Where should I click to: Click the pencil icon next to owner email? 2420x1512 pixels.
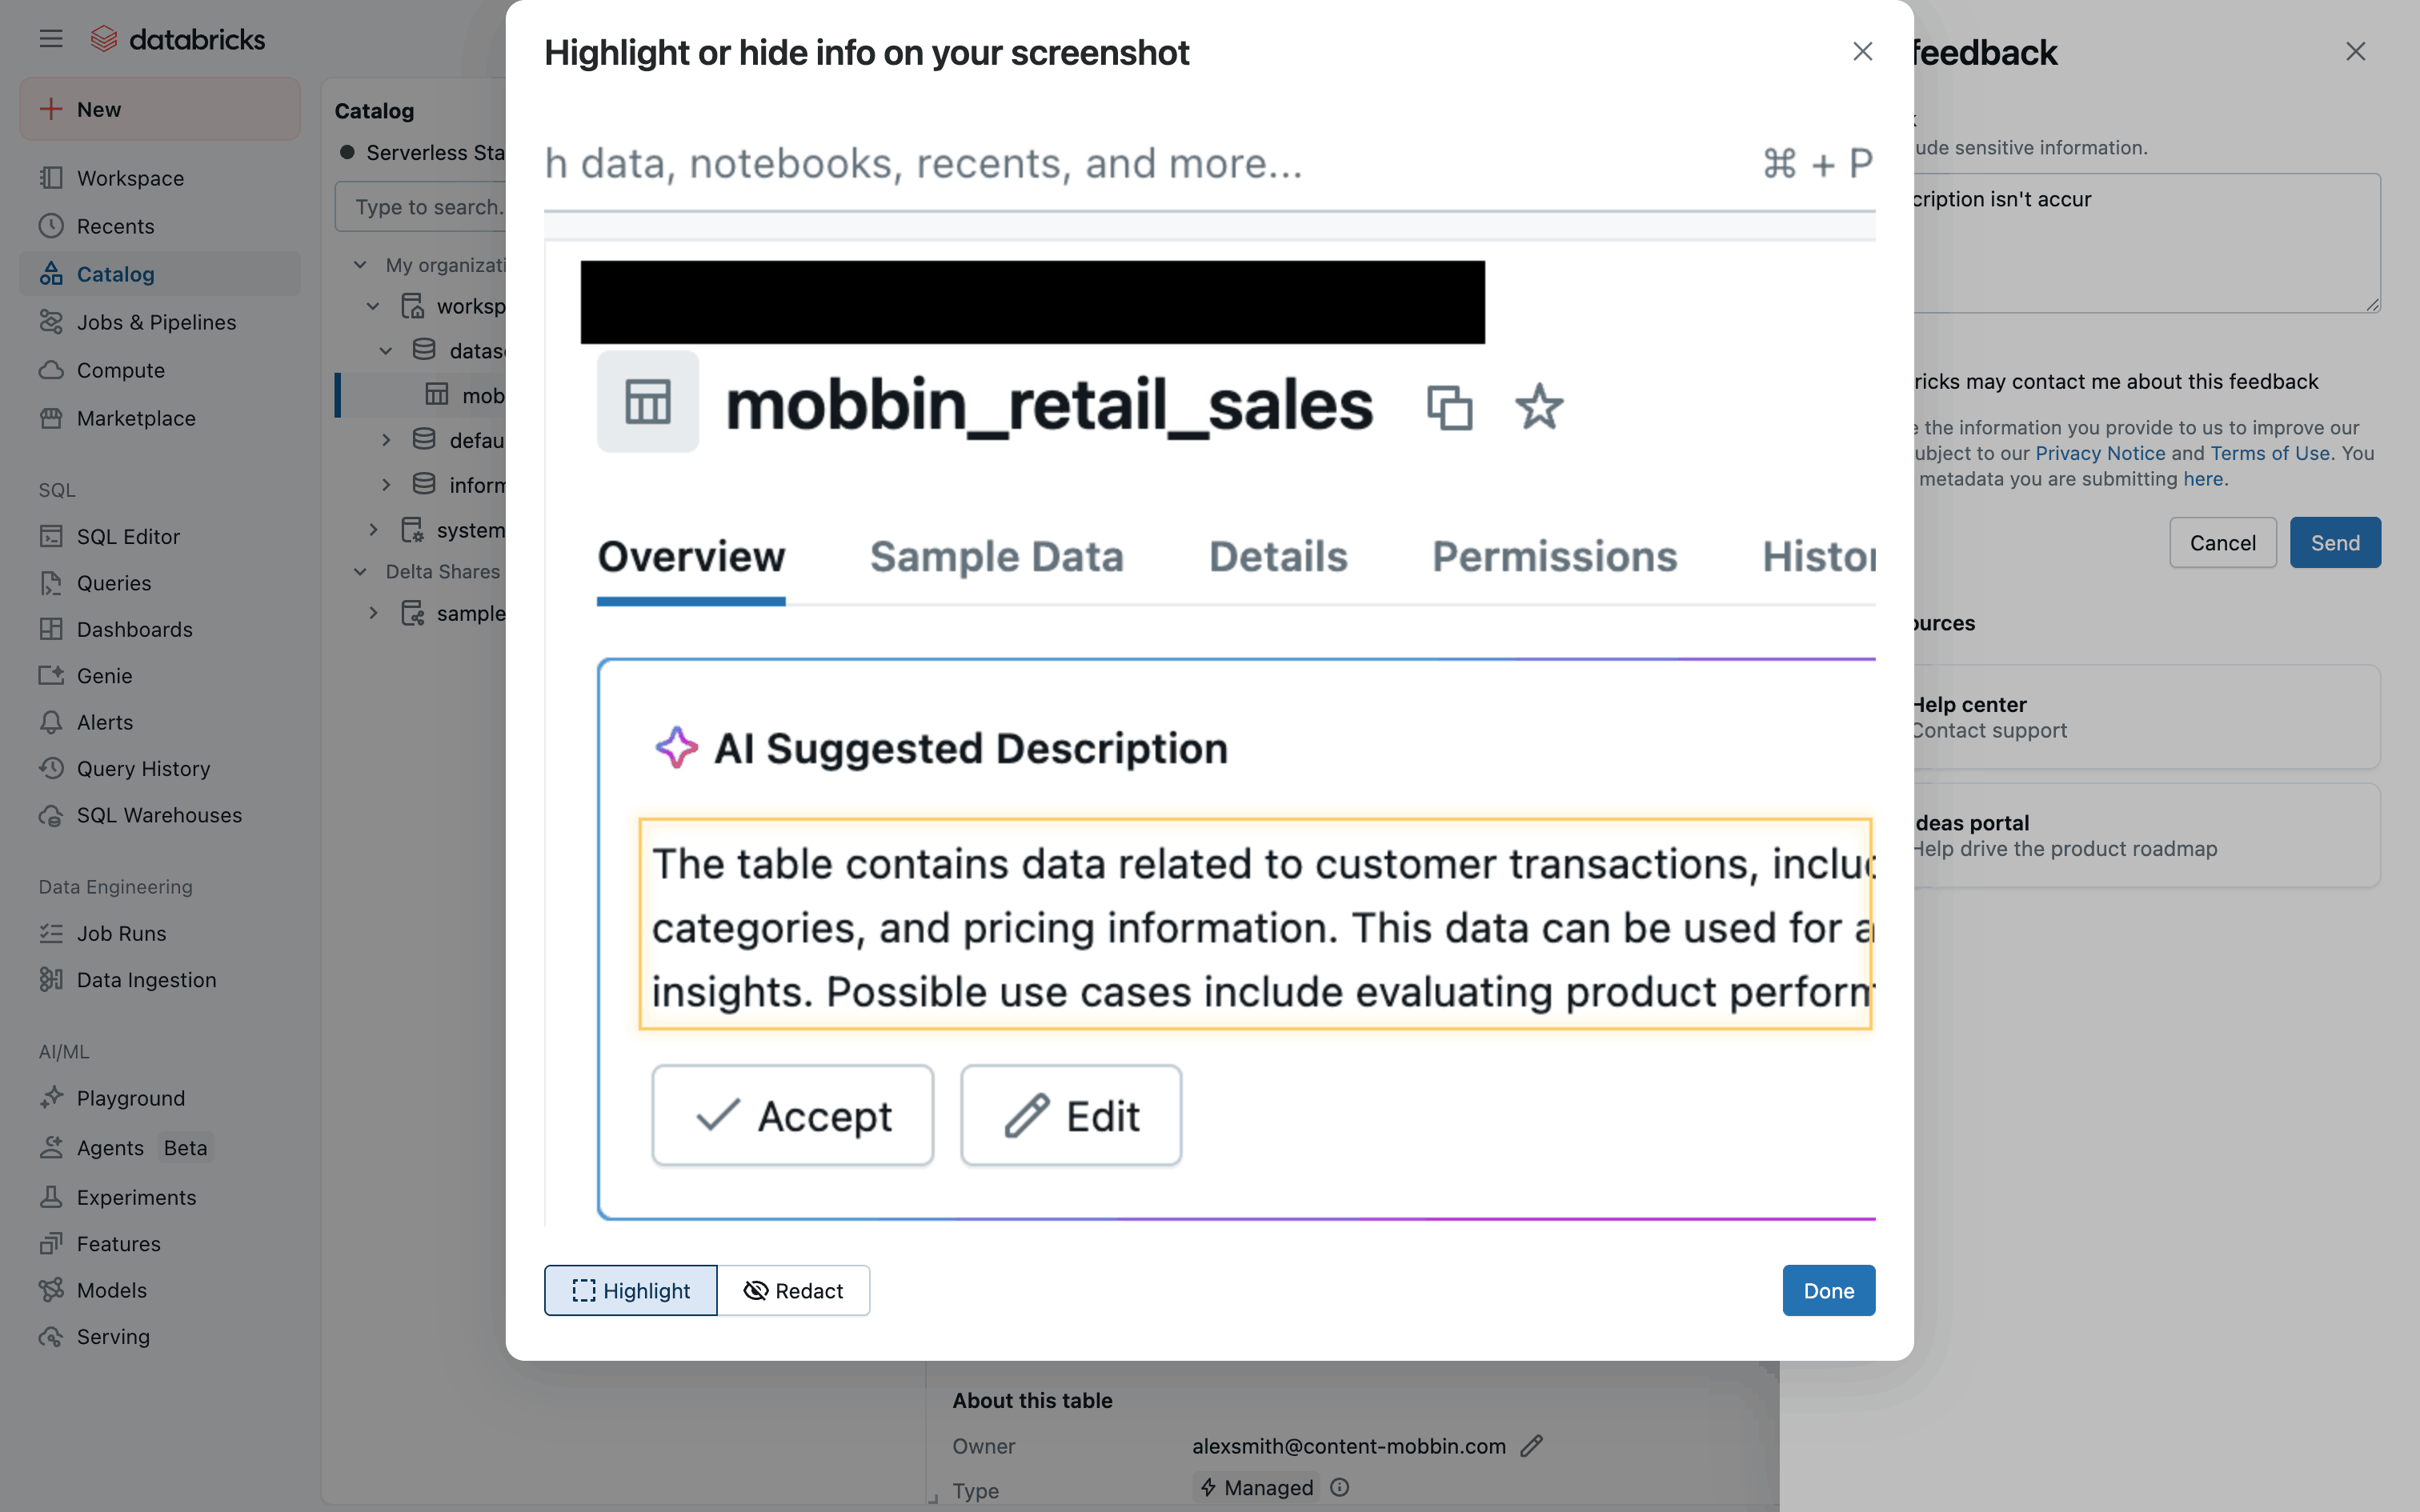pos(1531,1446)
